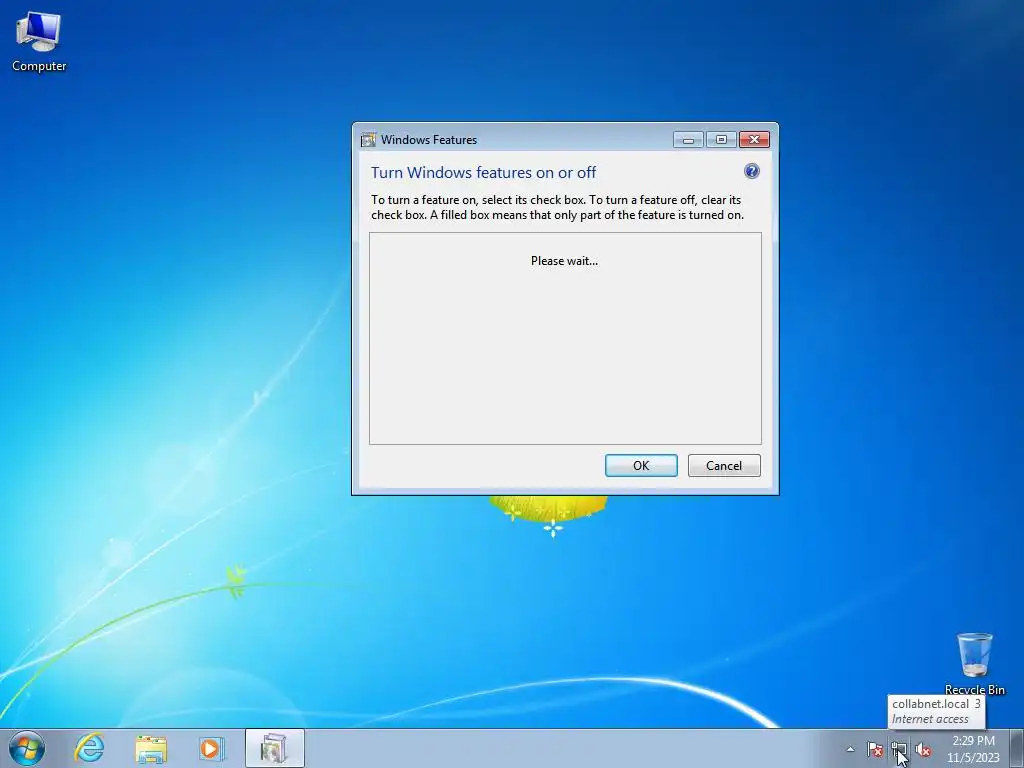Viewport: 1024px width, 768px height.
Task: Open Windows Explorer from taskbar
Action: (151, 748)
